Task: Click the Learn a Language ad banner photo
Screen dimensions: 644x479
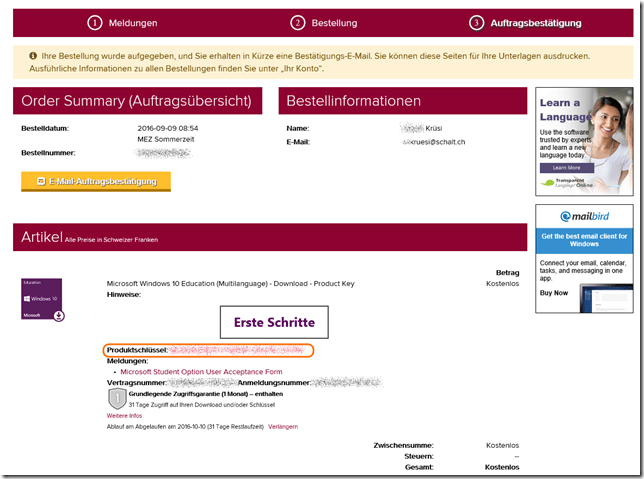Action: click(584, 141)
